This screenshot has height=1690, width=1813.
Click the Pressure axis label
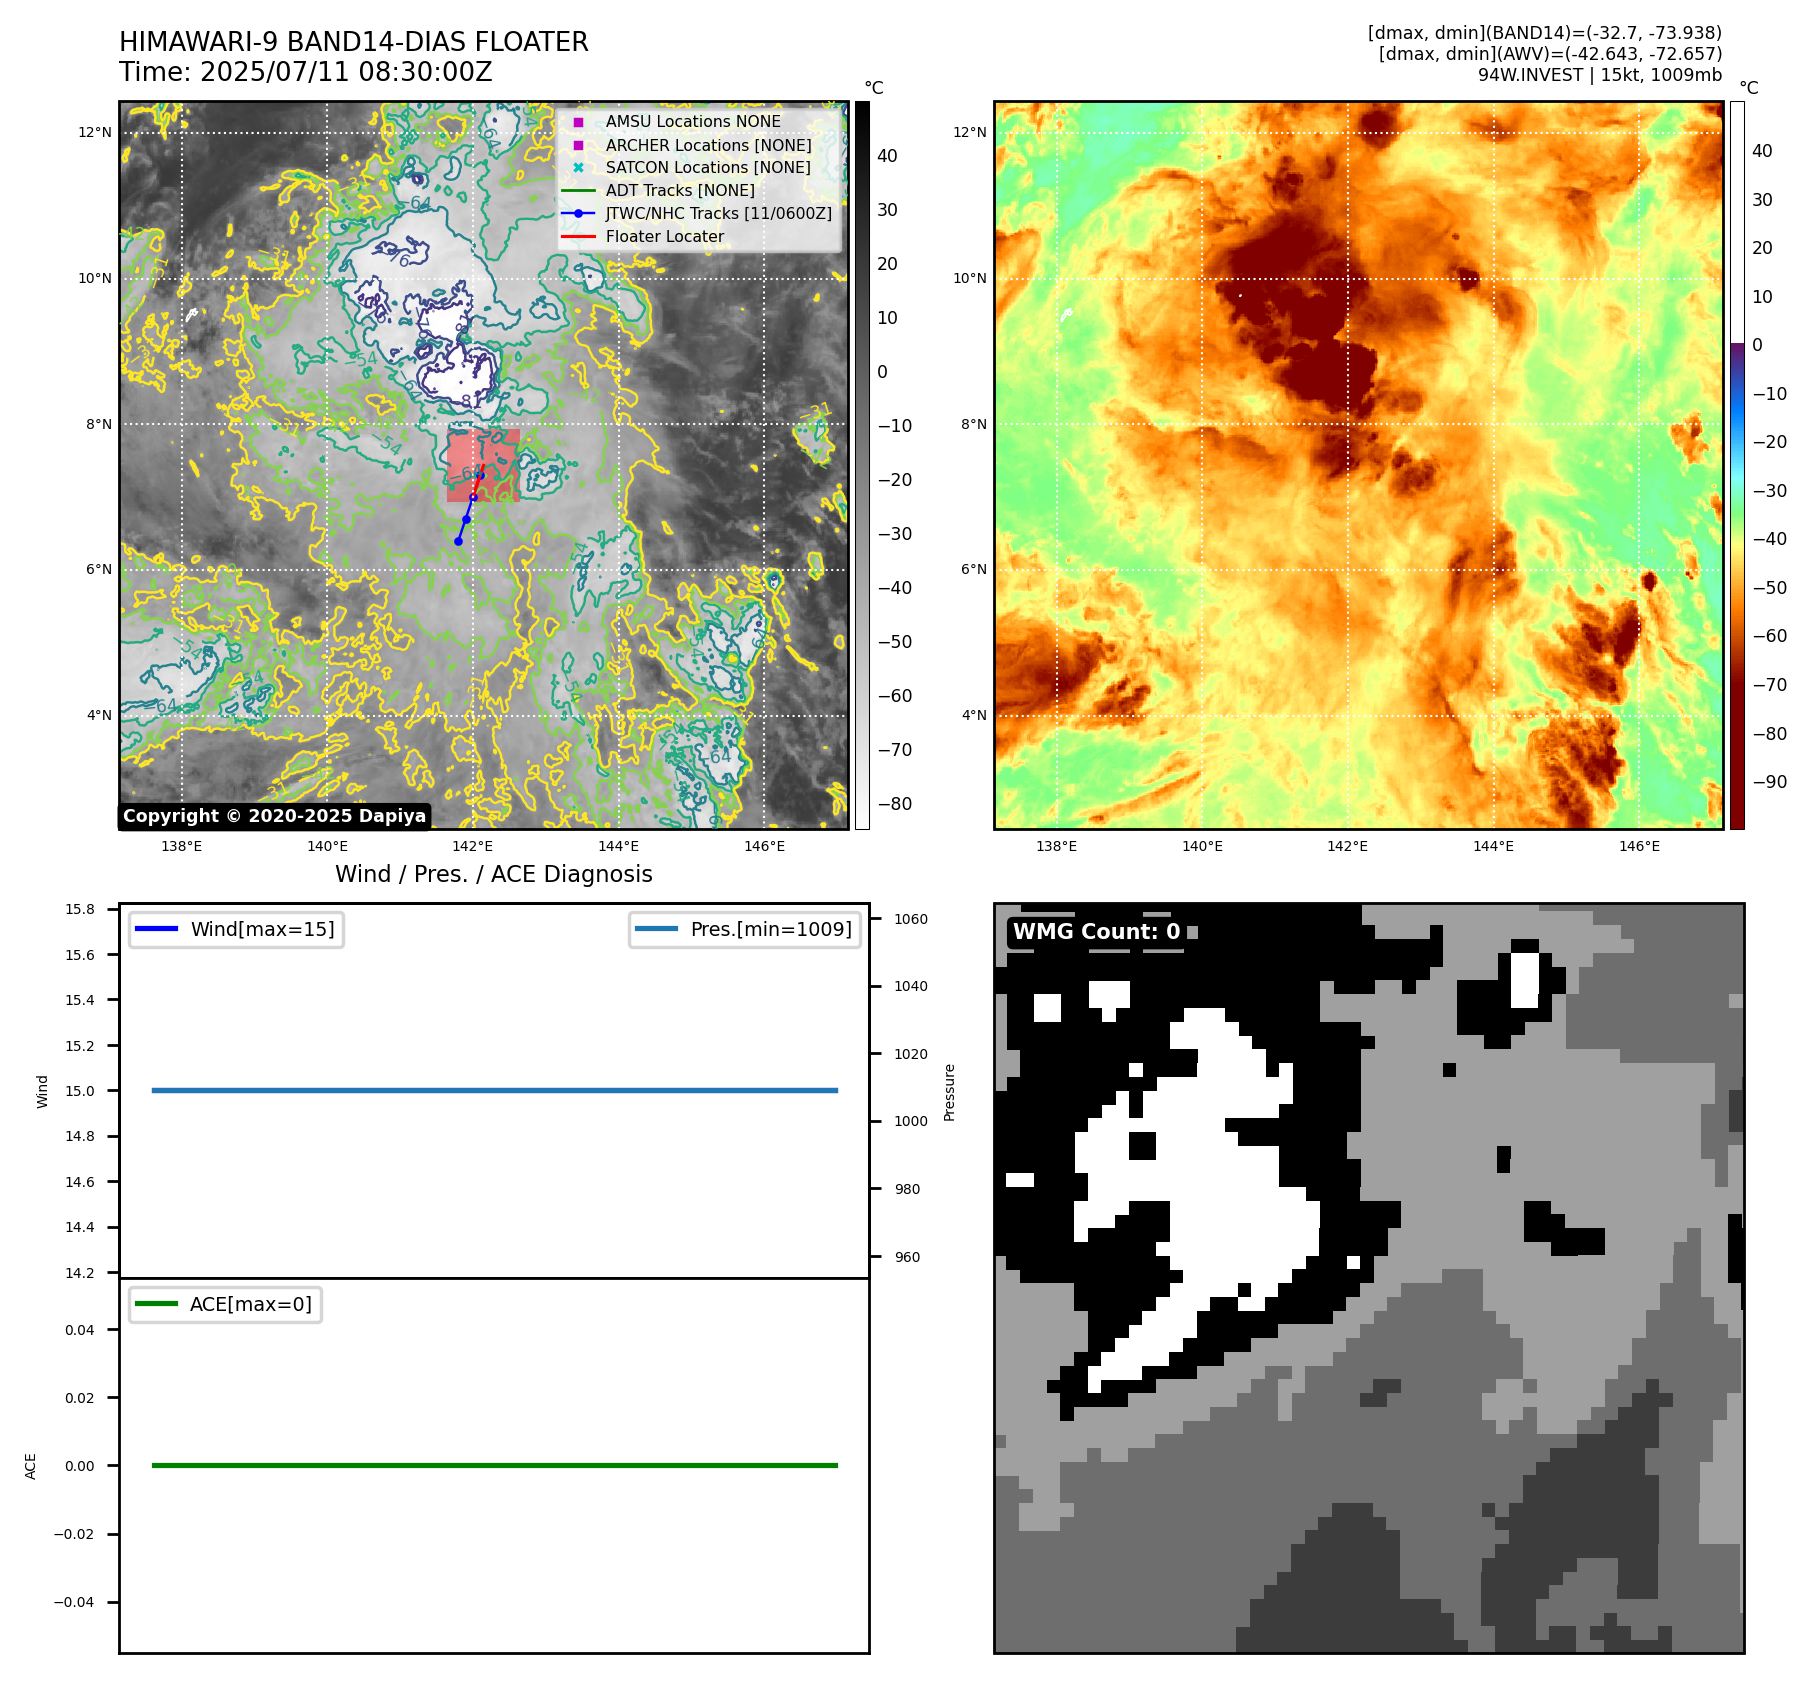[950, 1092]
